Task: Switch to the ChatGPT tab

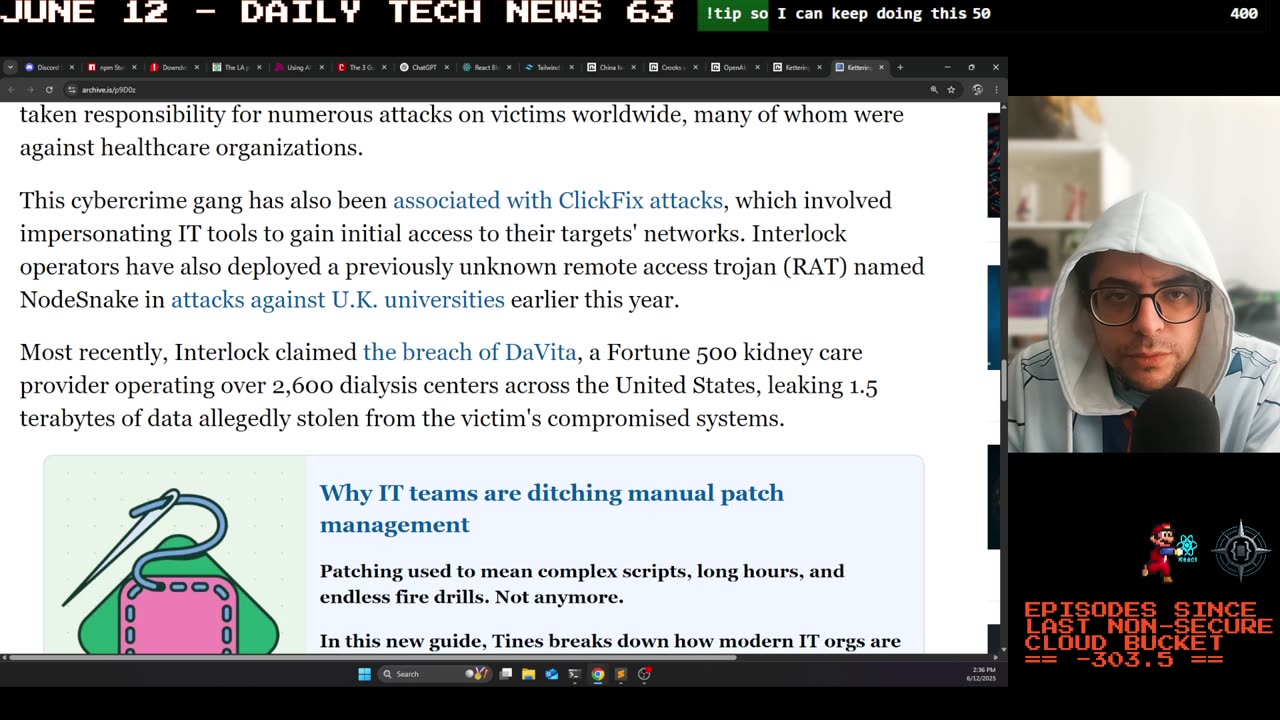Action: coord(423,67)
